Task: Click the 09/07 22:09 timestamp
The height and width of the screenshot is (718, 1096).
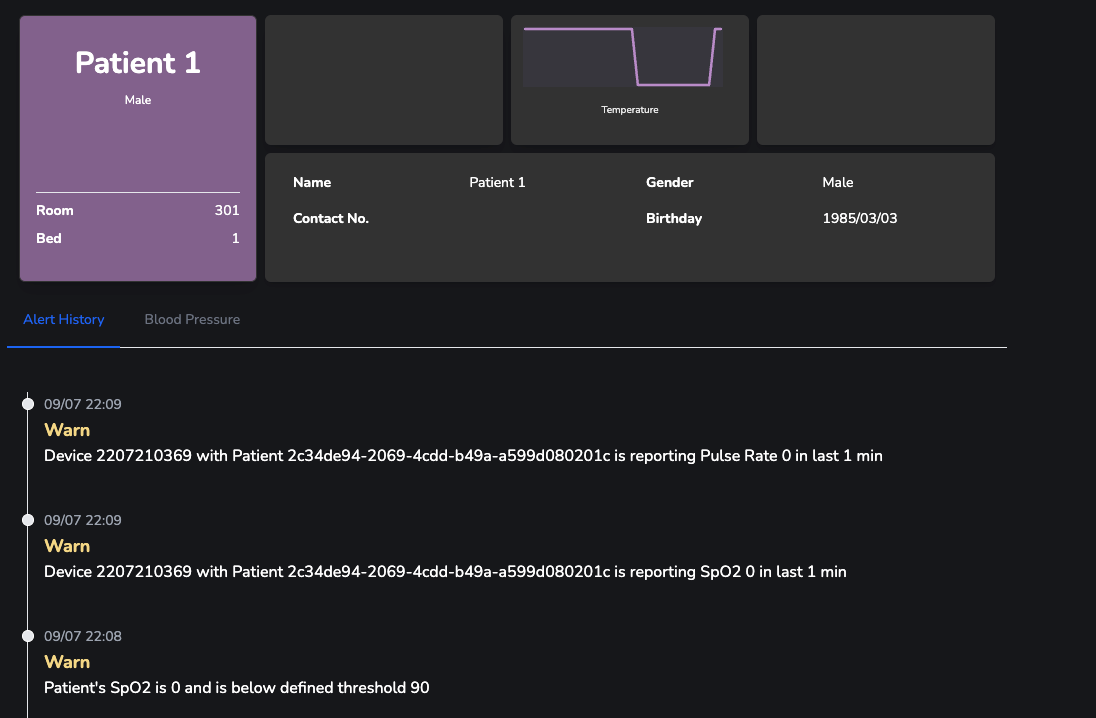Action: (82, 404)
